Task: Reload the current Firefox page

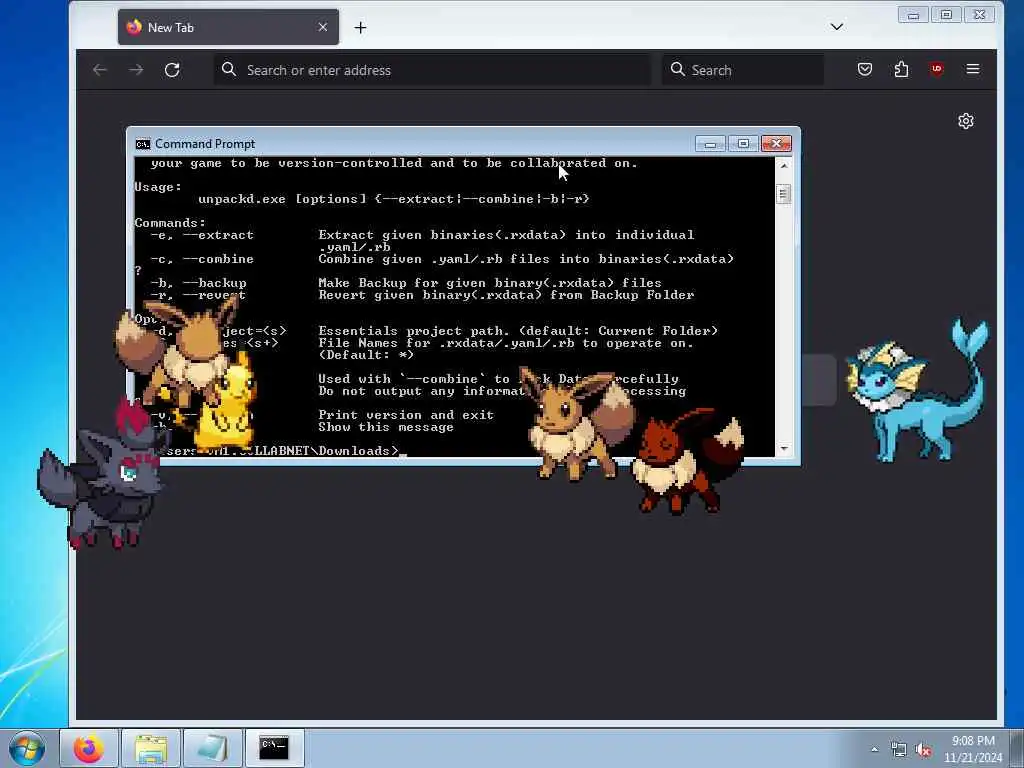Action: tap(172, 70)
